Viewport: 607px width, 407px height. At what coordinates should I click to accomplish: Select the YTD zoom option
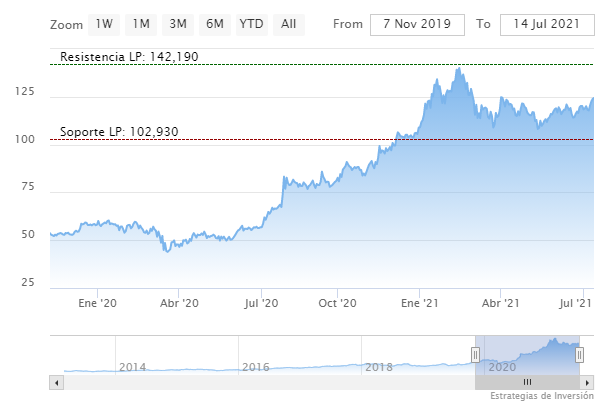[x=251, y=23]
